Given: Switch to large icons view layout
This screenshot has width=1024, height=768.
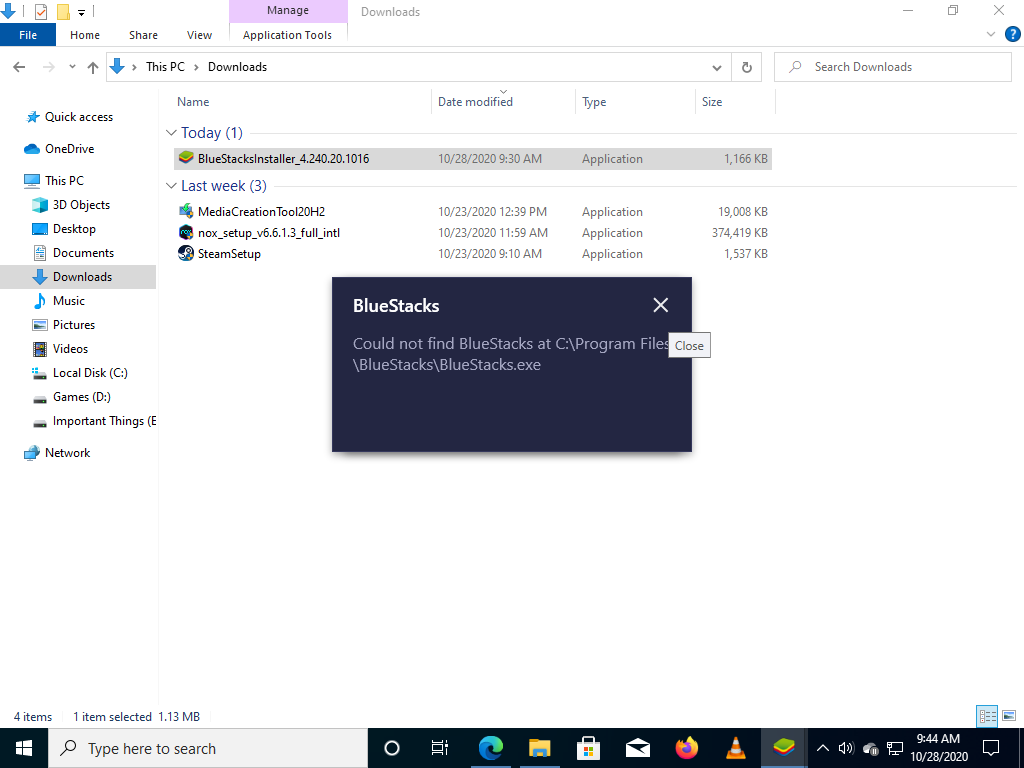Looking at the screenshot, I should [x=1009, y=716].
